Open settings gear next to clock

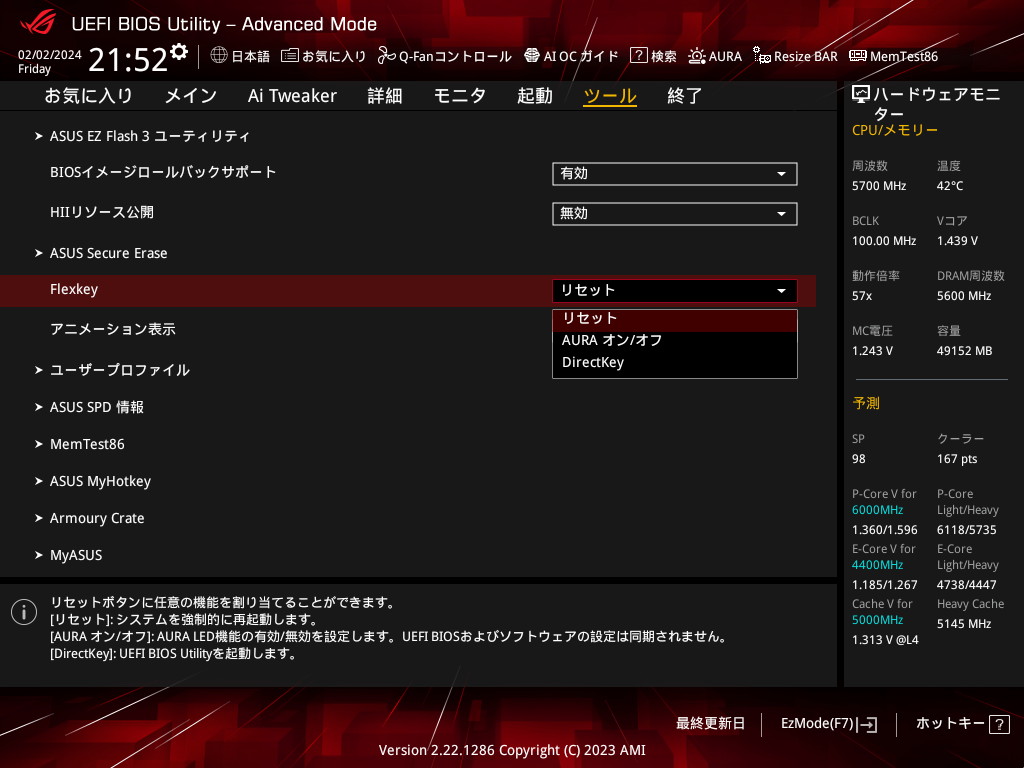(179, 52)
